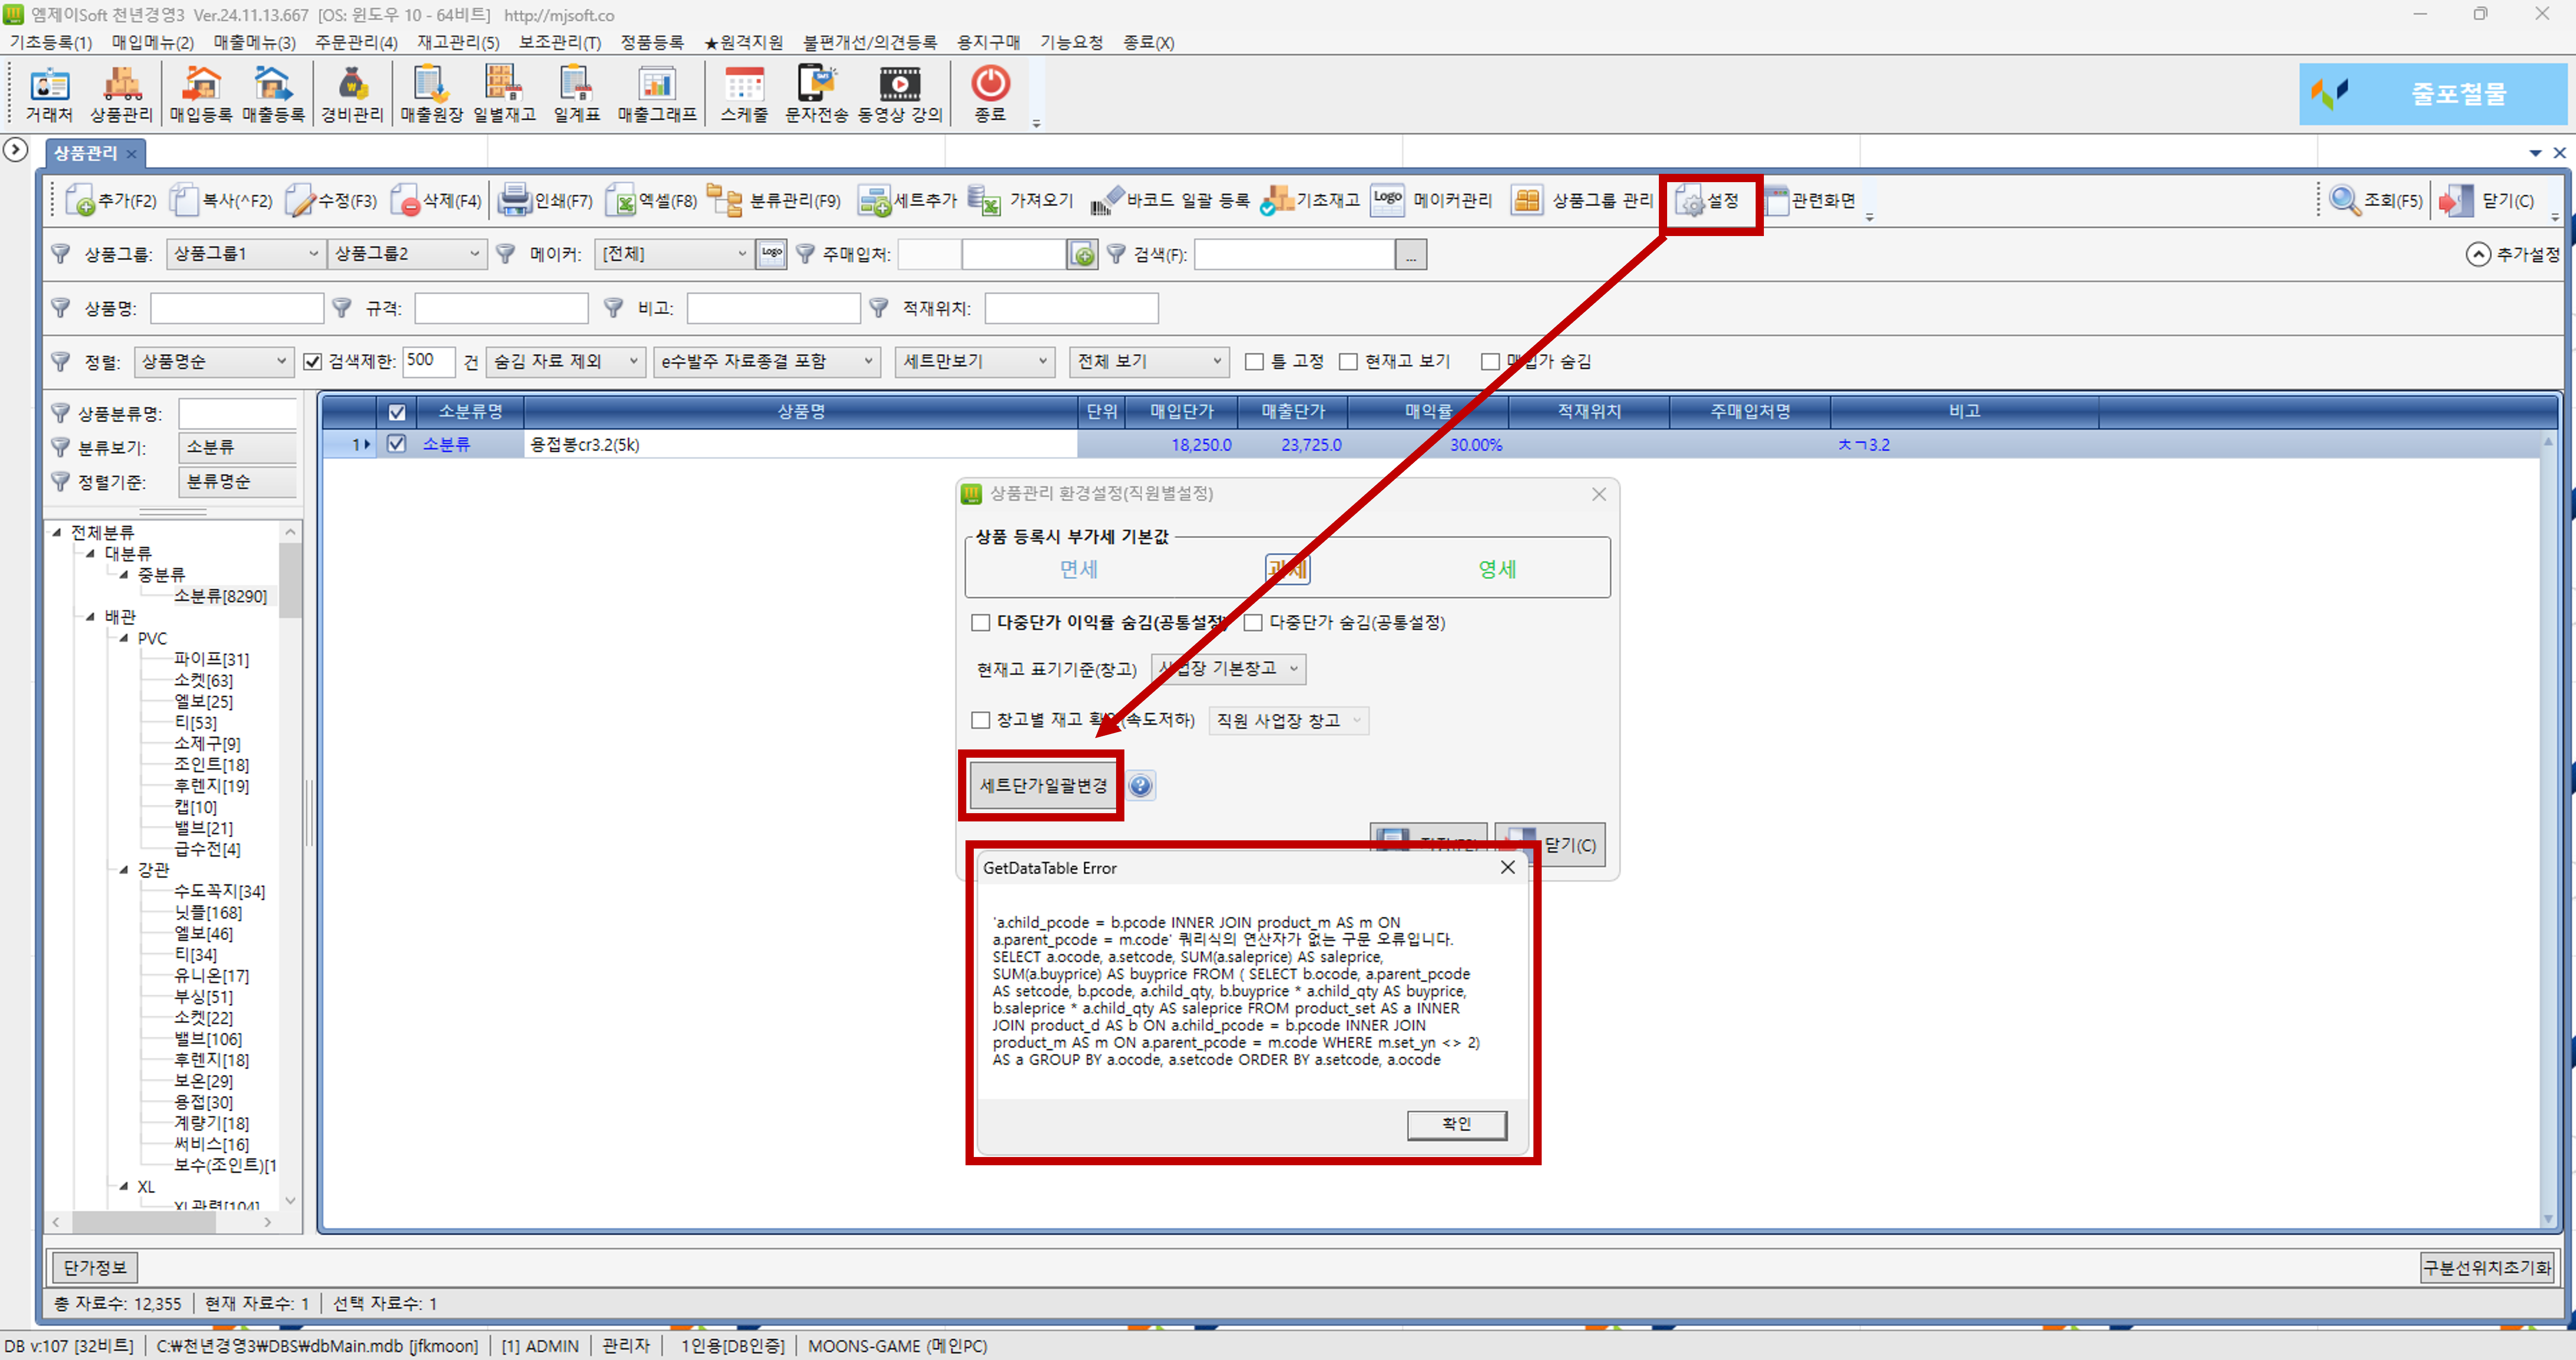The height and width of the screenshot is (1360, 2576).
Task: Open 바코드 일괄 등록
Action: pos(1170,201)
